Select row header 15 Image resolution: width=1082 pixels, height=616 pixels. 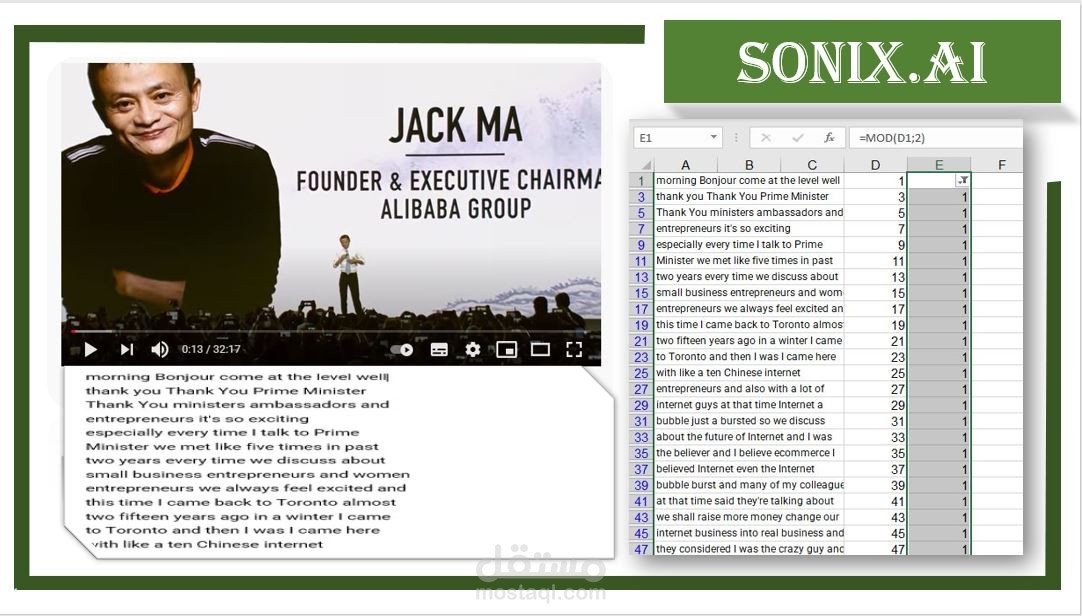tap(642, 292)
